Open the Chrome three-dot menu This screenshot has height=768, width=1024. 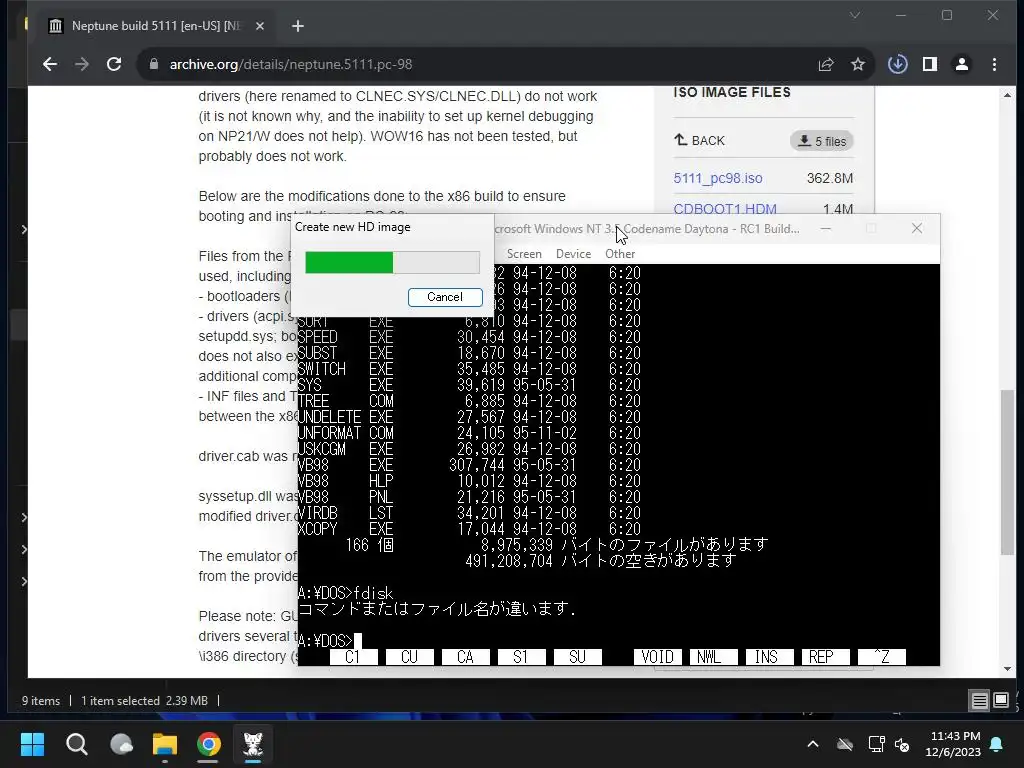[x=994, y=64]
